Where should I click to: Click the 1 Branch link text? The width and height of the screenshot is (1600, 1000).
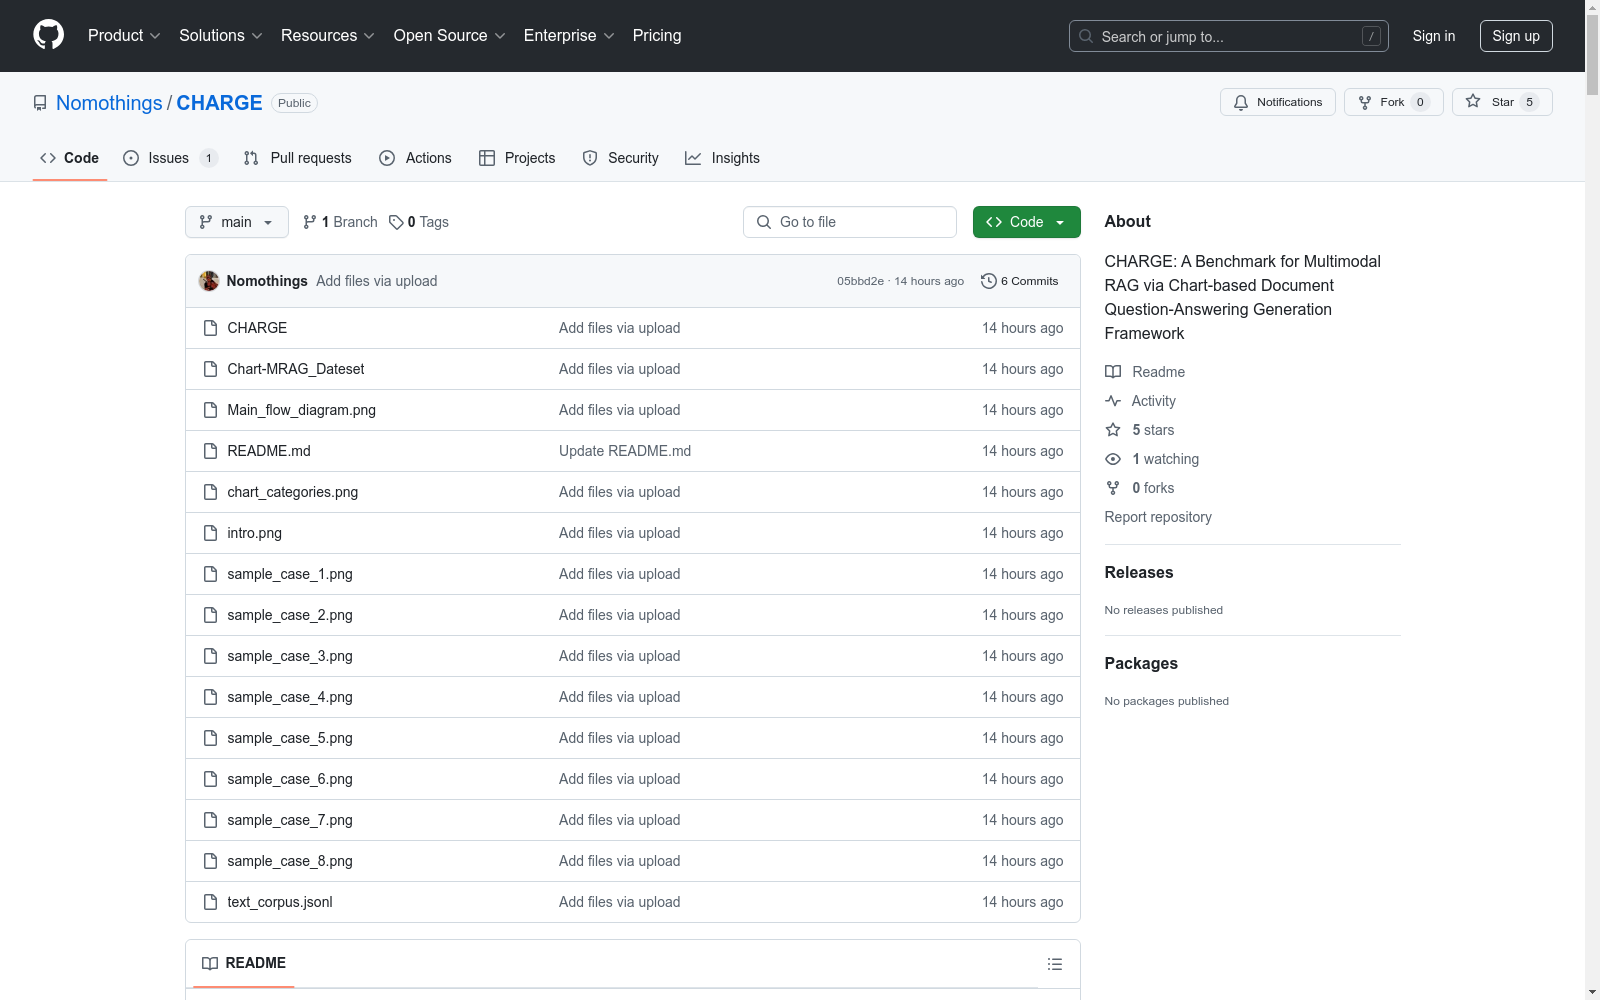350,222
